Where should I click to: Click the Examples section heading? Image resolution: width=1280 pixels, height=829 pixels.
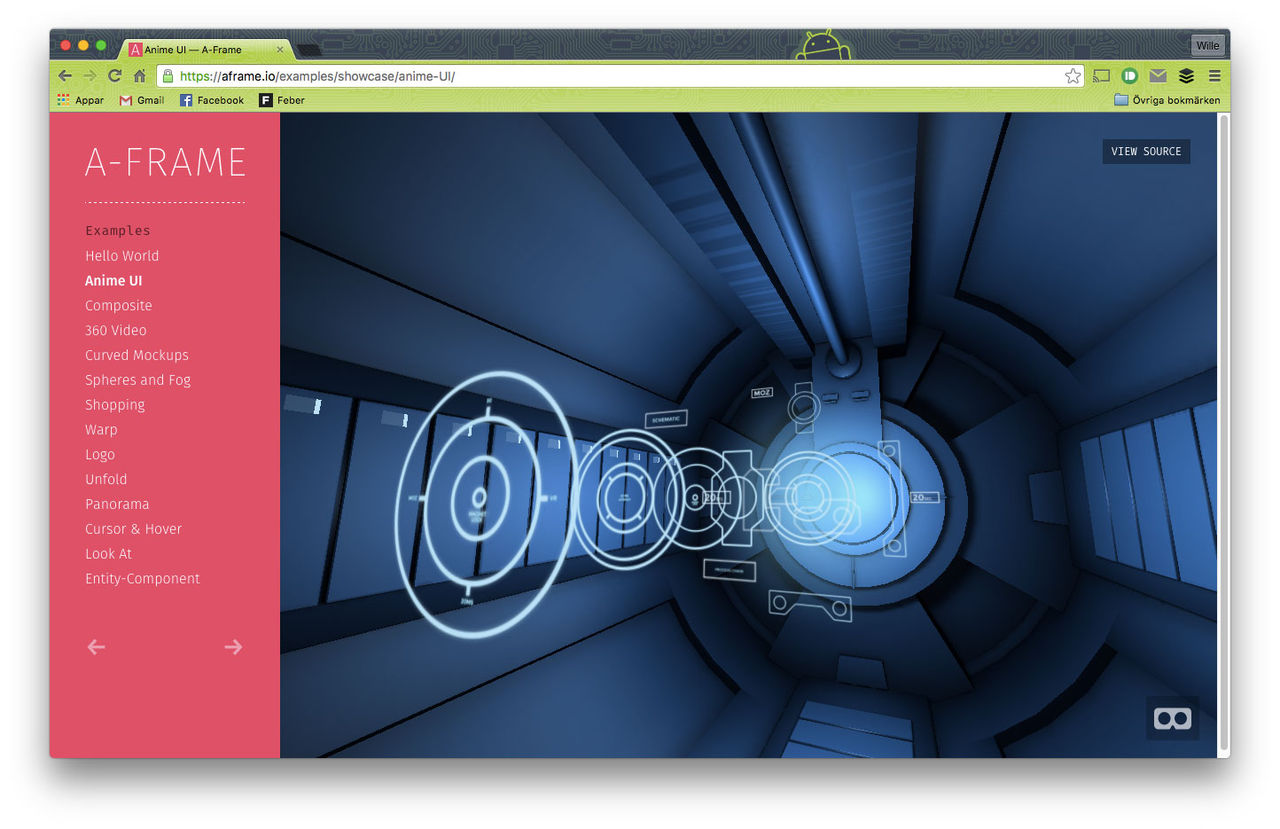(x=118, y=231)
